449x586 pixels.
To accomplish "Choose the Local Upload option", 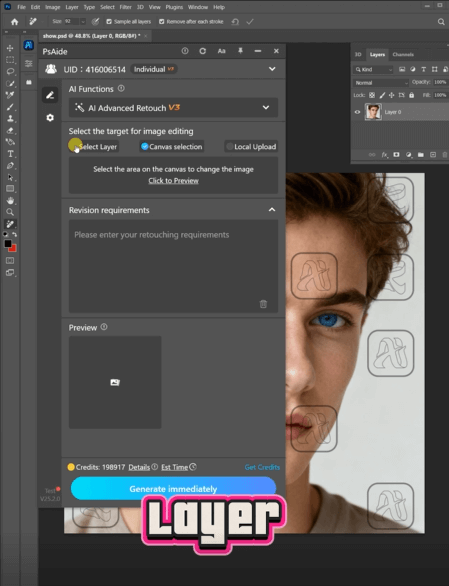I will click(x=251, y=146).
